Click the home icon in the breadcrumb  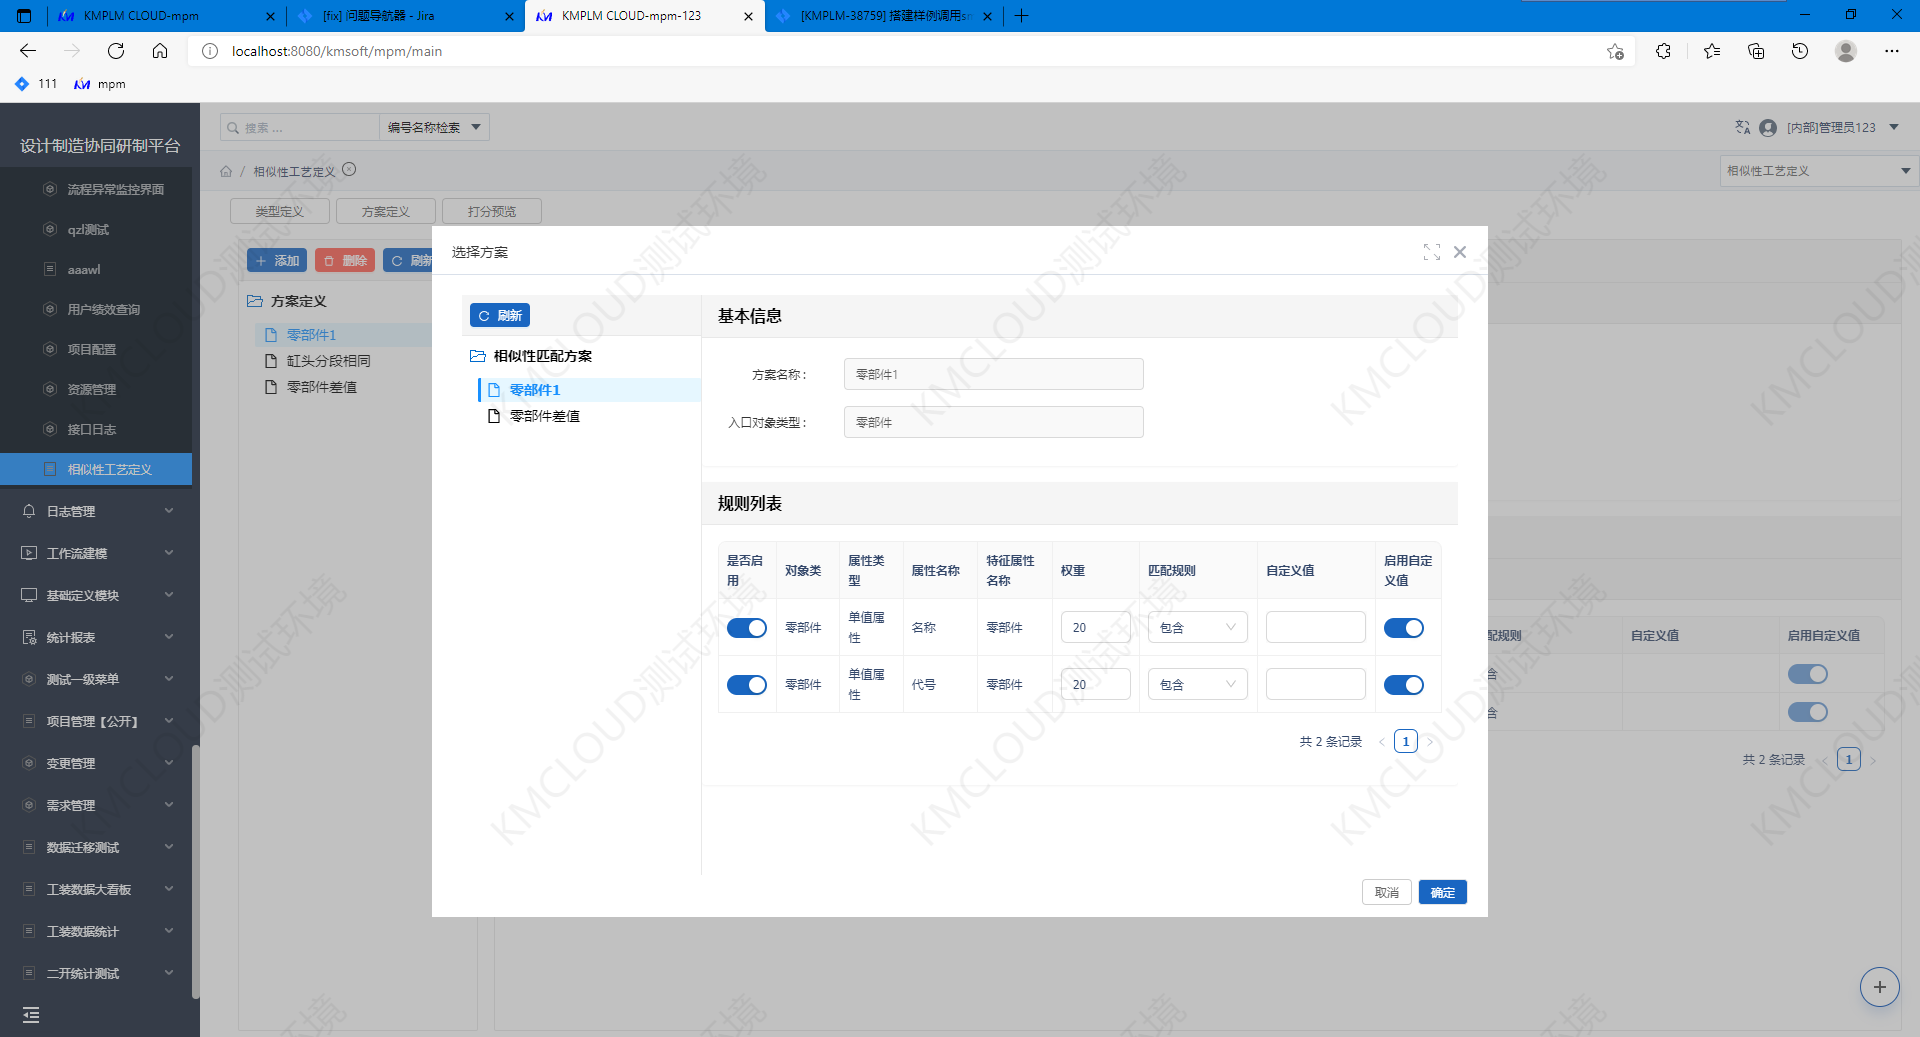(226, 171)
